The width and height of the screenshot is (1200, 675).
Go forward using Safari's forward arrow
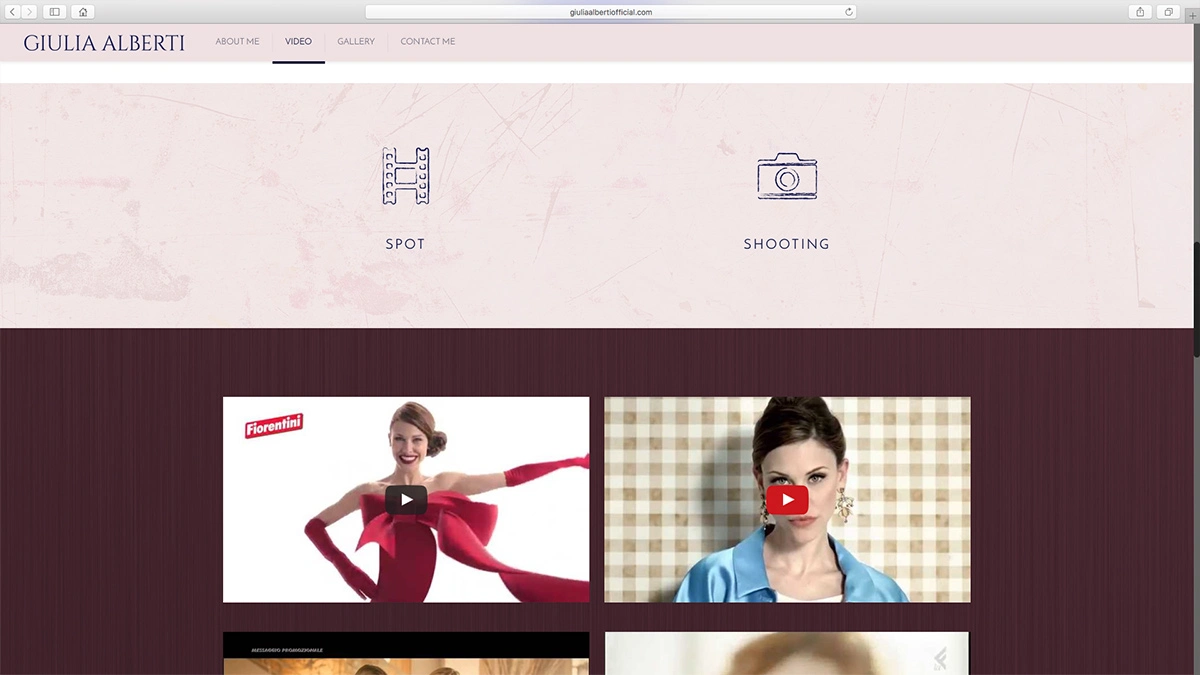29,12
